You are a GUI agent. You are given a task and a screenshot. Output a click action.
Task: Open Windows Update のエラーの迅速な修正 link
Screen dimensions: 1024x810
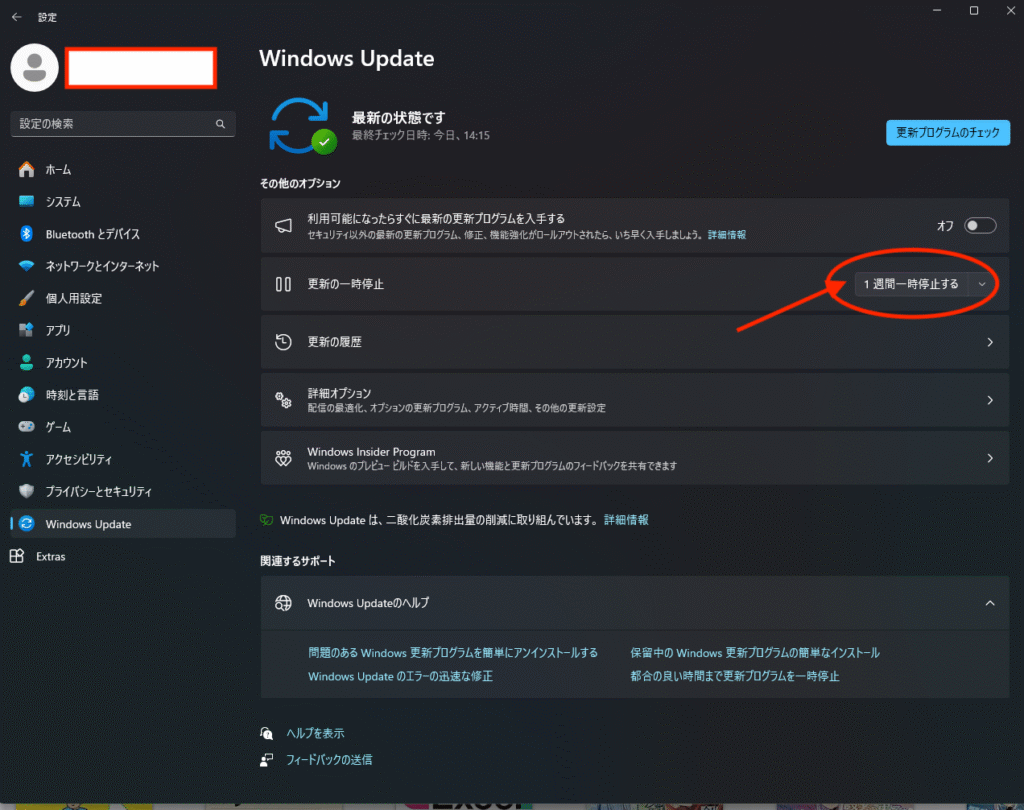tap(400, 677)
